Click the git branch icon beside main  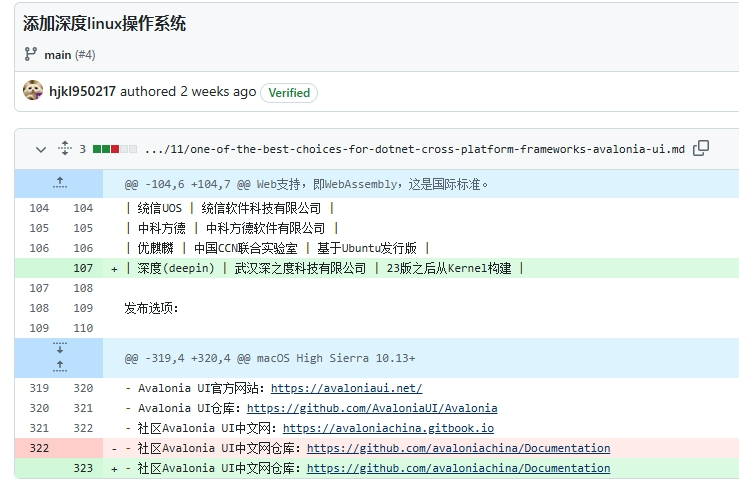(31, 54)
